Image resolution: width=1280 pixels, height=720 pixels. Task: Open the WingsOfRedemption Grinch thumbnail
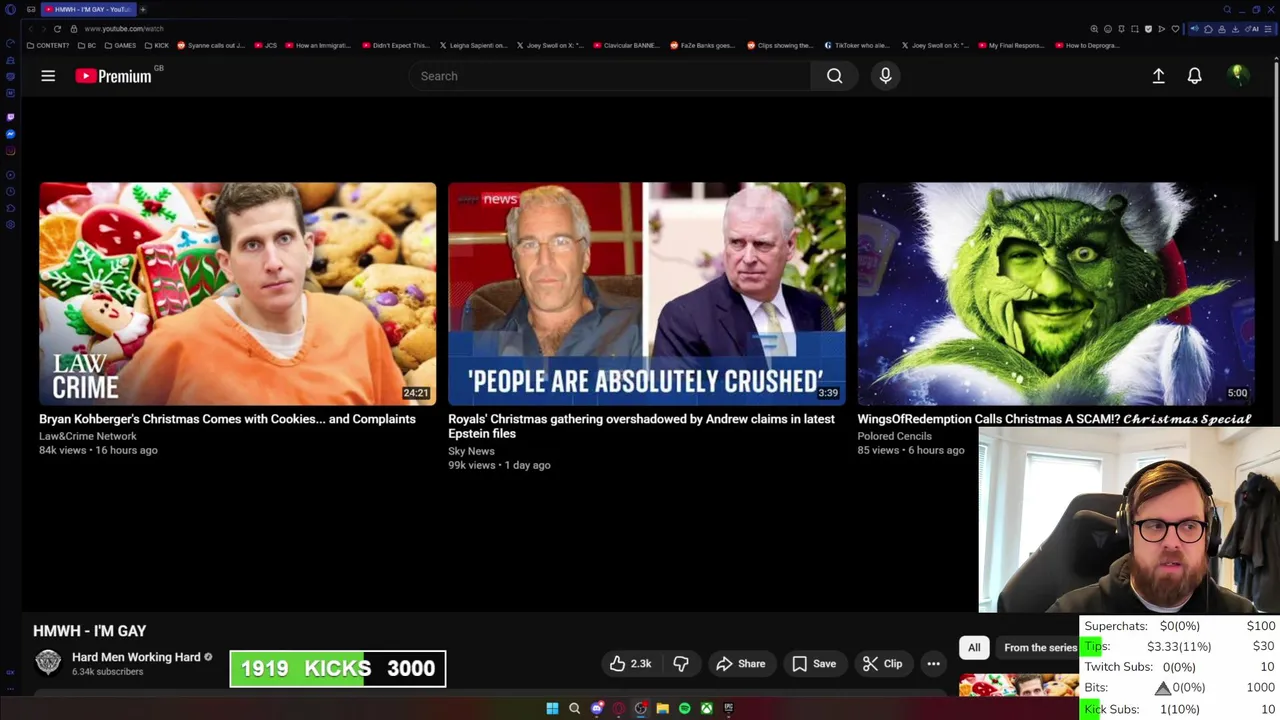[1055, 293]
